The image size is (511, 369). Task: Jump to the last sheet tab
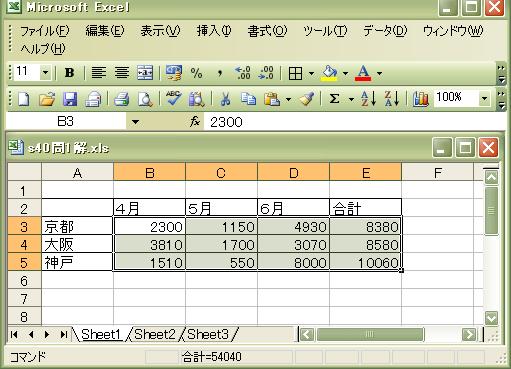click(64, 334)
